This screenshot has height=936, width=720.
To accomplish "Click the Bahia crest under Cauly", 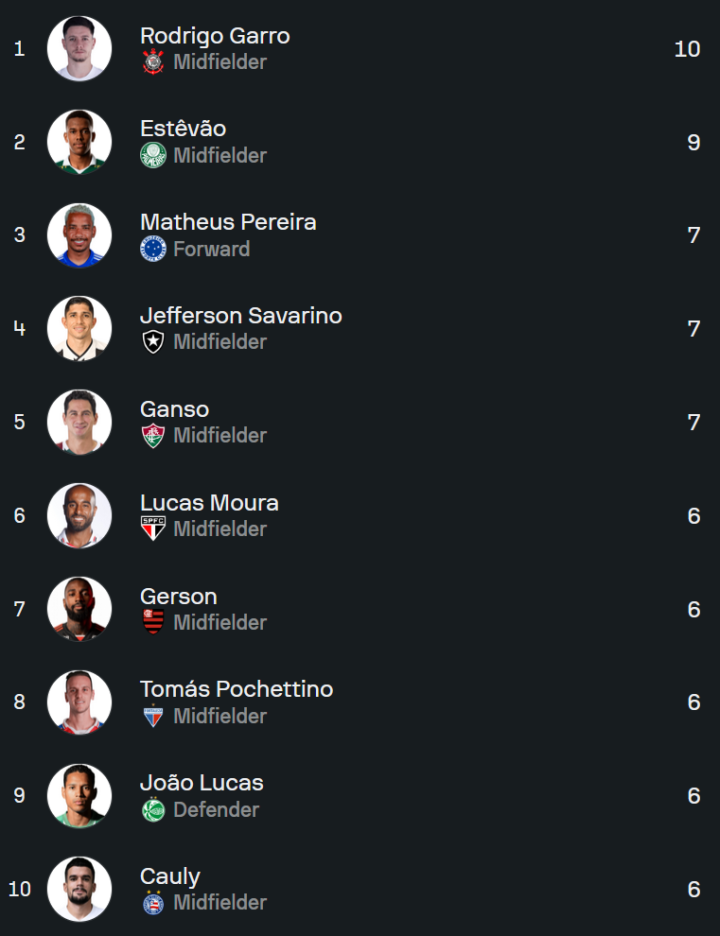I will pos(153,902).
